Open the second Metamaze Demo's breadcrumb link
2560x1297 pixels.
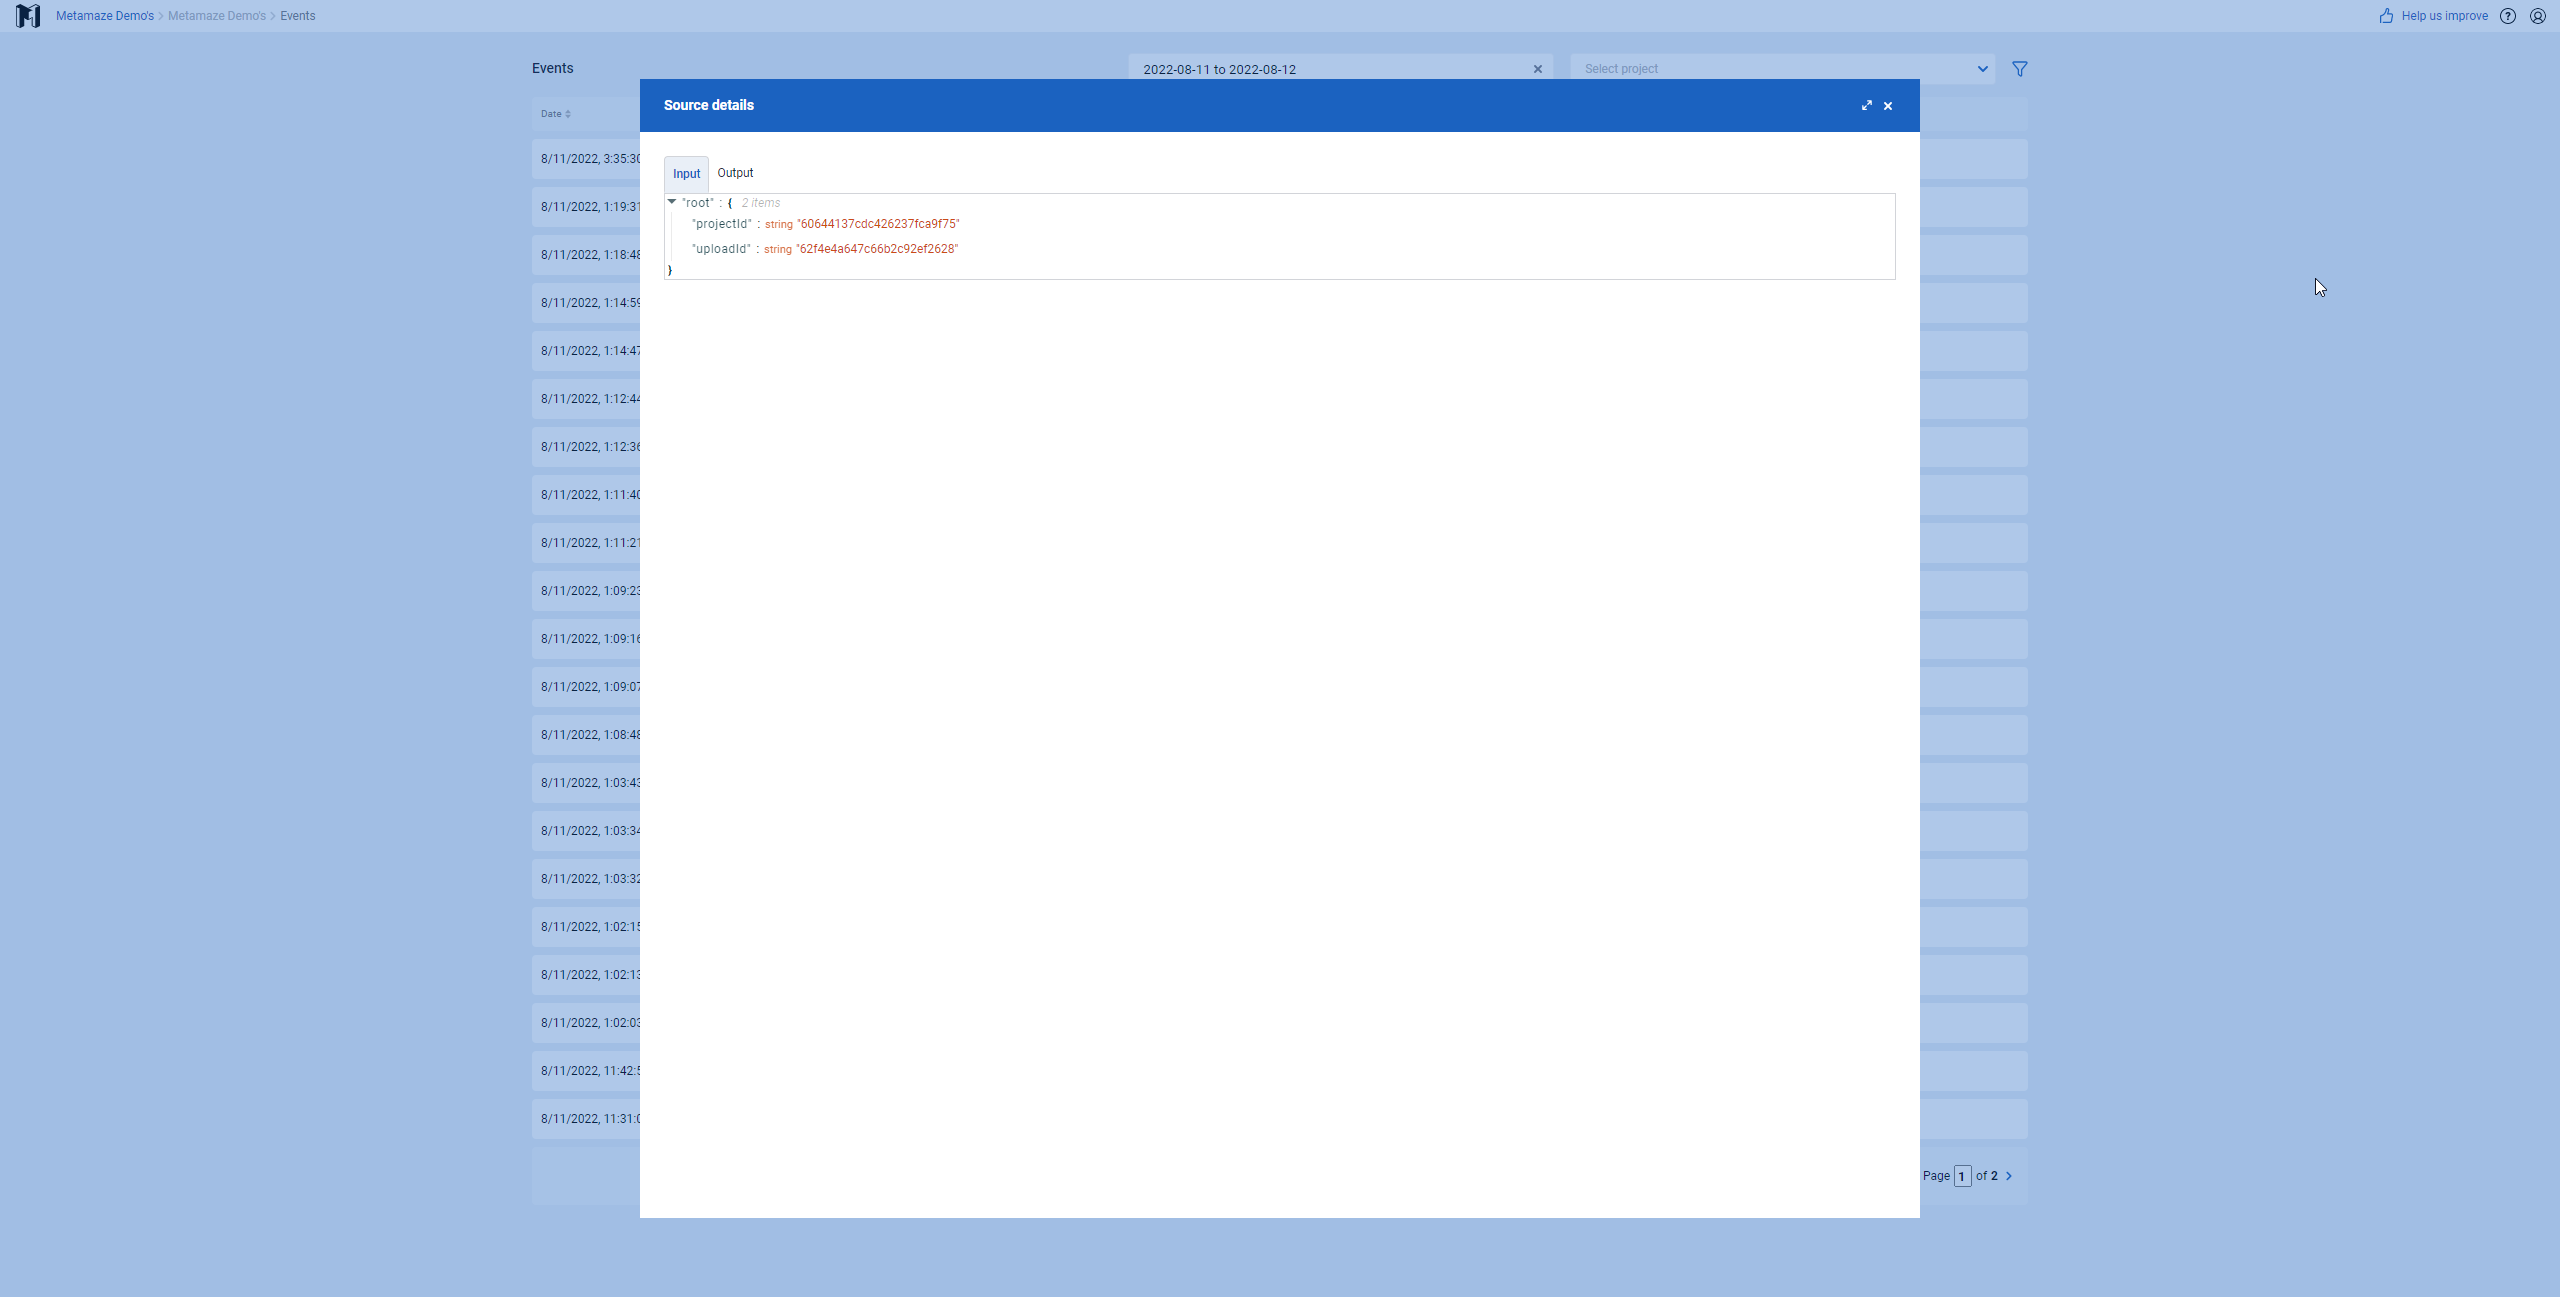(217, 16)
